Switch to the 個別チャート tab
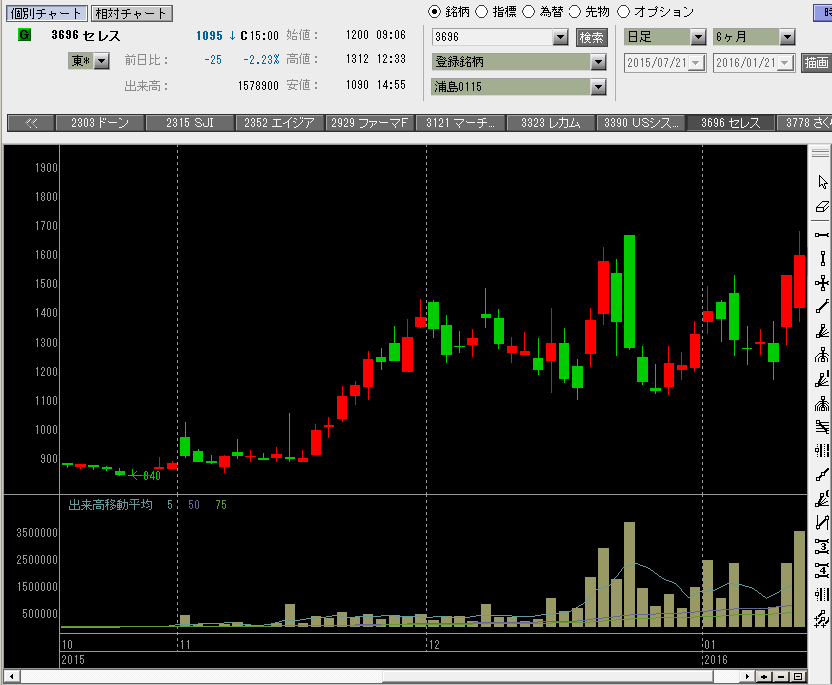Image resolution: width=832 pixels, height=685 pixels. (x=46, y=13)
